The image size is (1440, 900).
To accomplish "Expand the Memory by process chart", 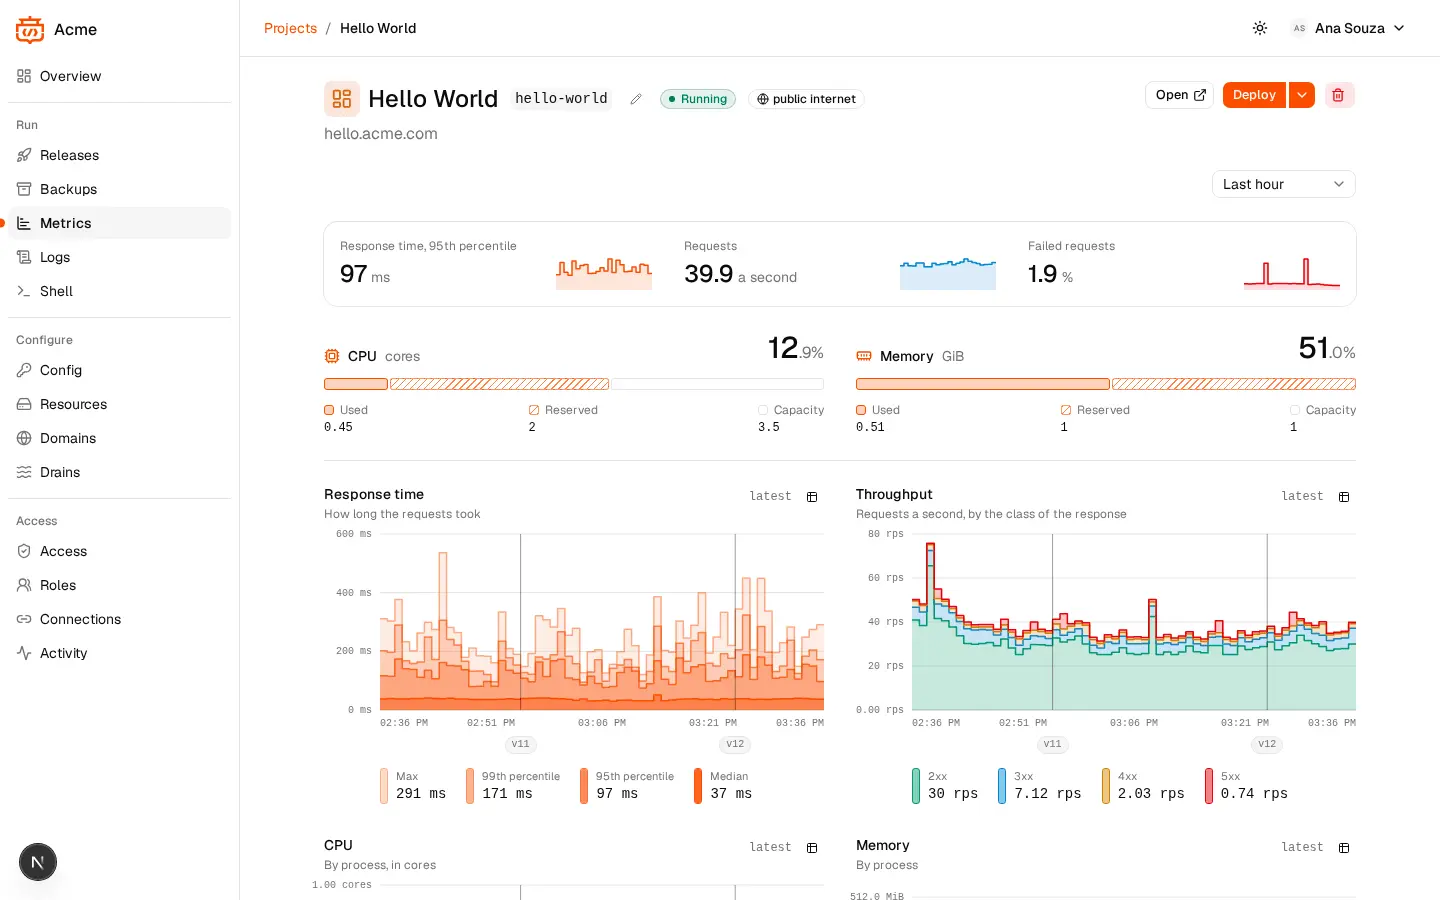I will [x=1344, y=847].
